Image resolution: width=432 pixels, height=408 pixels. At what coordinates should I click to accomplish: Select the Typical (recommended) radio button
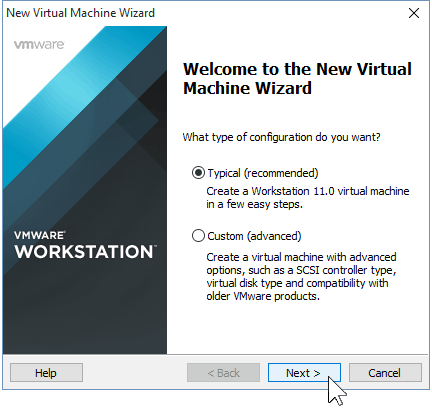tap(198, 173)
